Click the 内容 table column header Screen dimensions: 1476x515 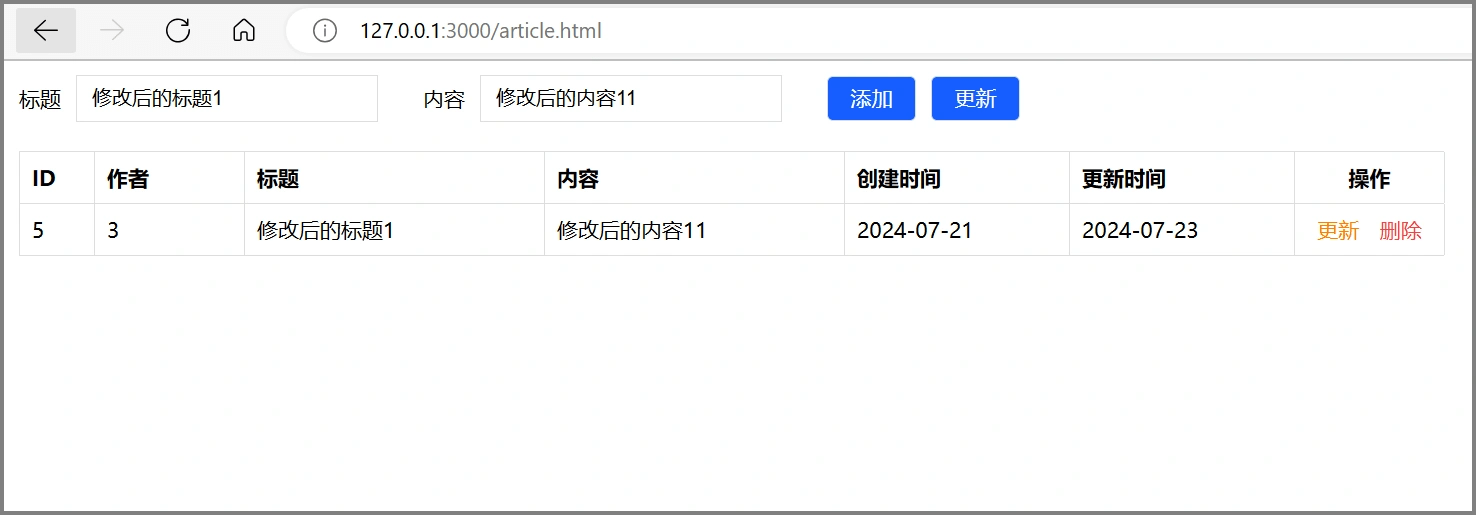coord(578,179)
